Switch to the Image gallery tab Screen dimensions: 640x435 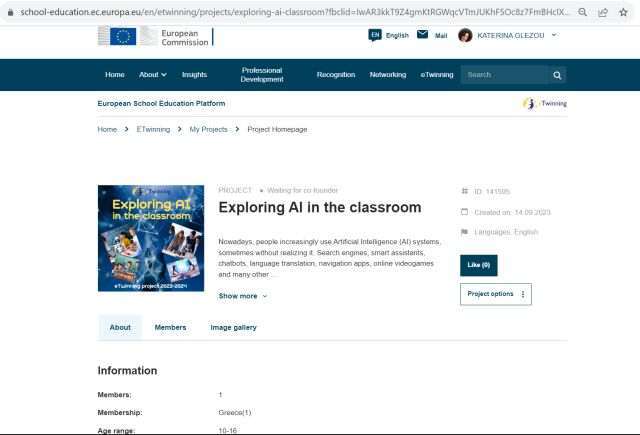[233, 327]
